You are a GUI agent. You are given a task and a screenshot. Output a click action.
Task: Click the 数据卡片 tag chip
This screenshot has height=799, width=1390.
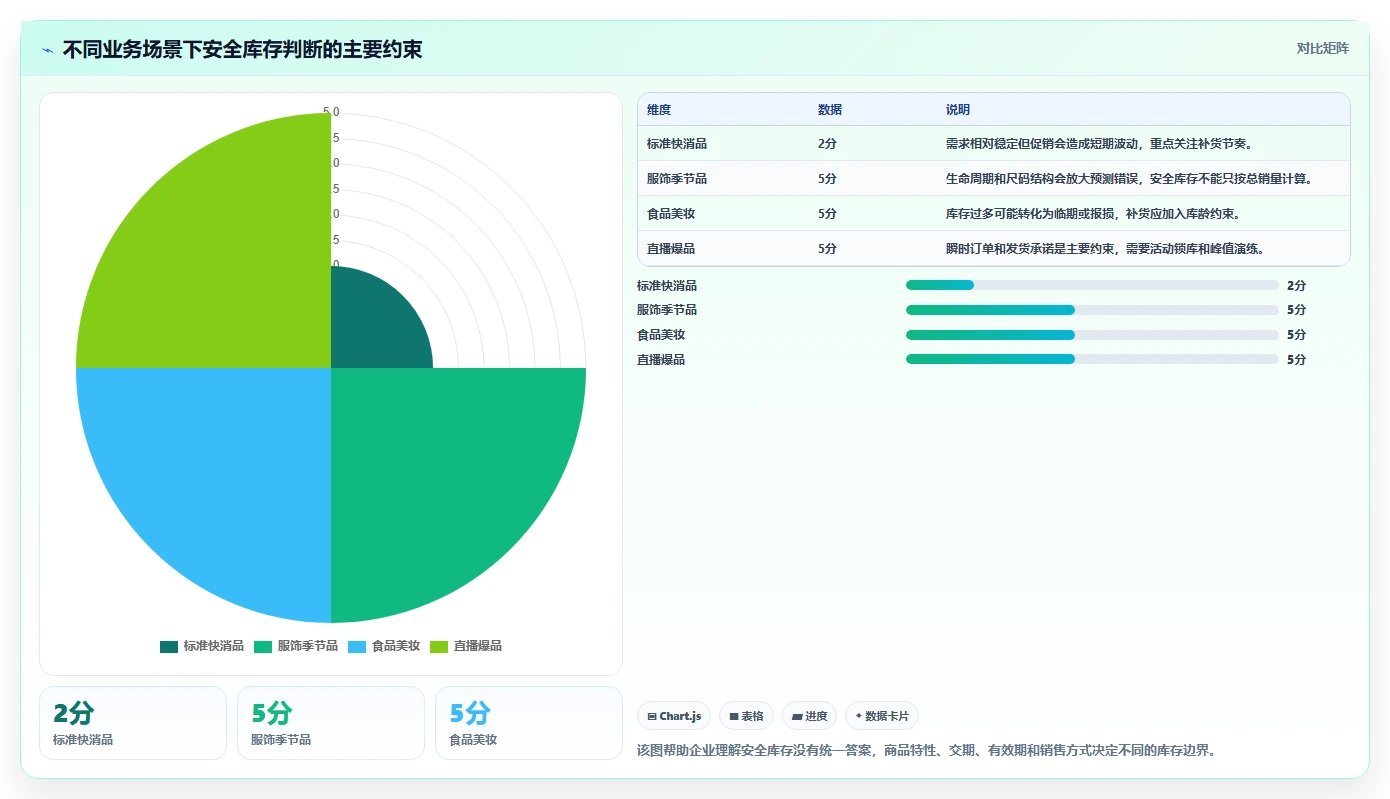(x=882, y=716)
